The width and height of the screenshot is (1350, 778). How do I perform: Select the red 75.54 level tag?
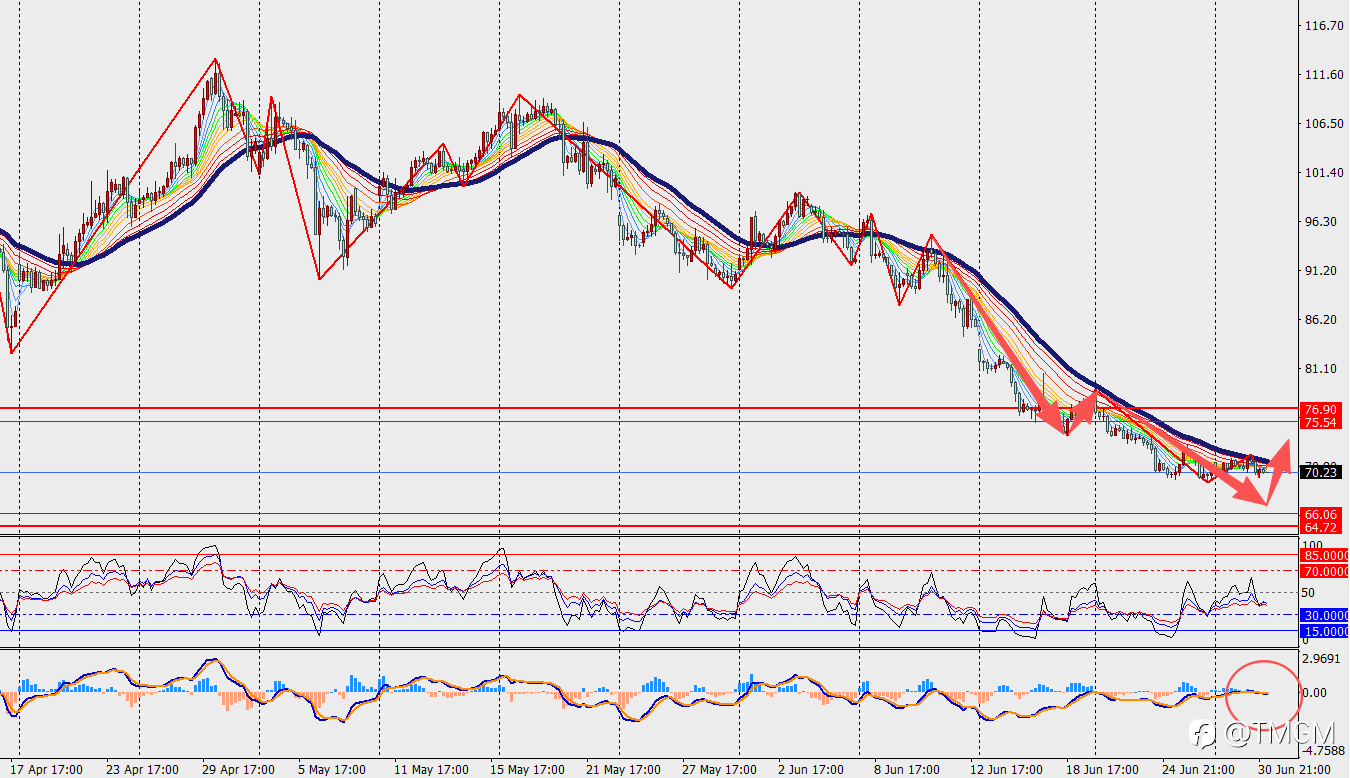(1320, 423)
